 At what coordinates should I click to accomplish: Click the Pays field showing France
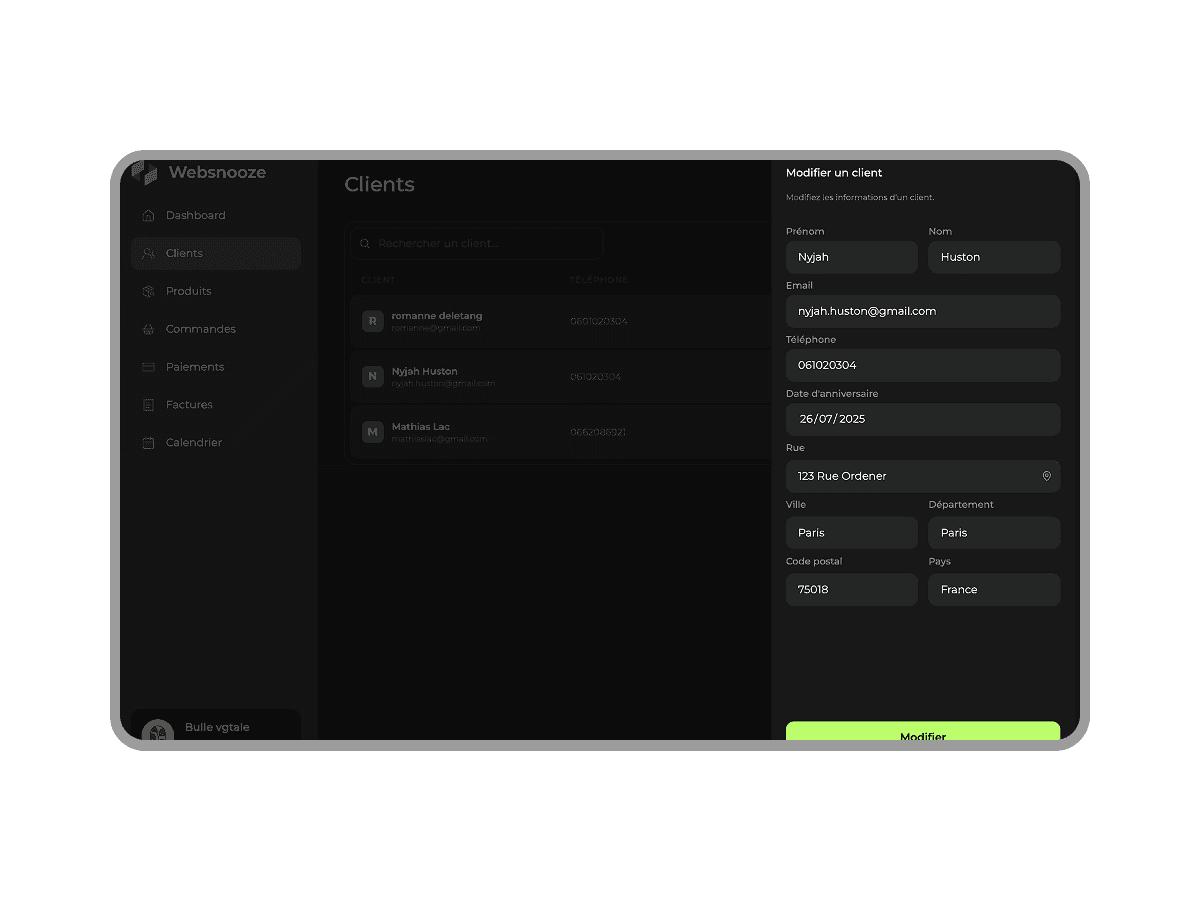(x=993, y=590)
